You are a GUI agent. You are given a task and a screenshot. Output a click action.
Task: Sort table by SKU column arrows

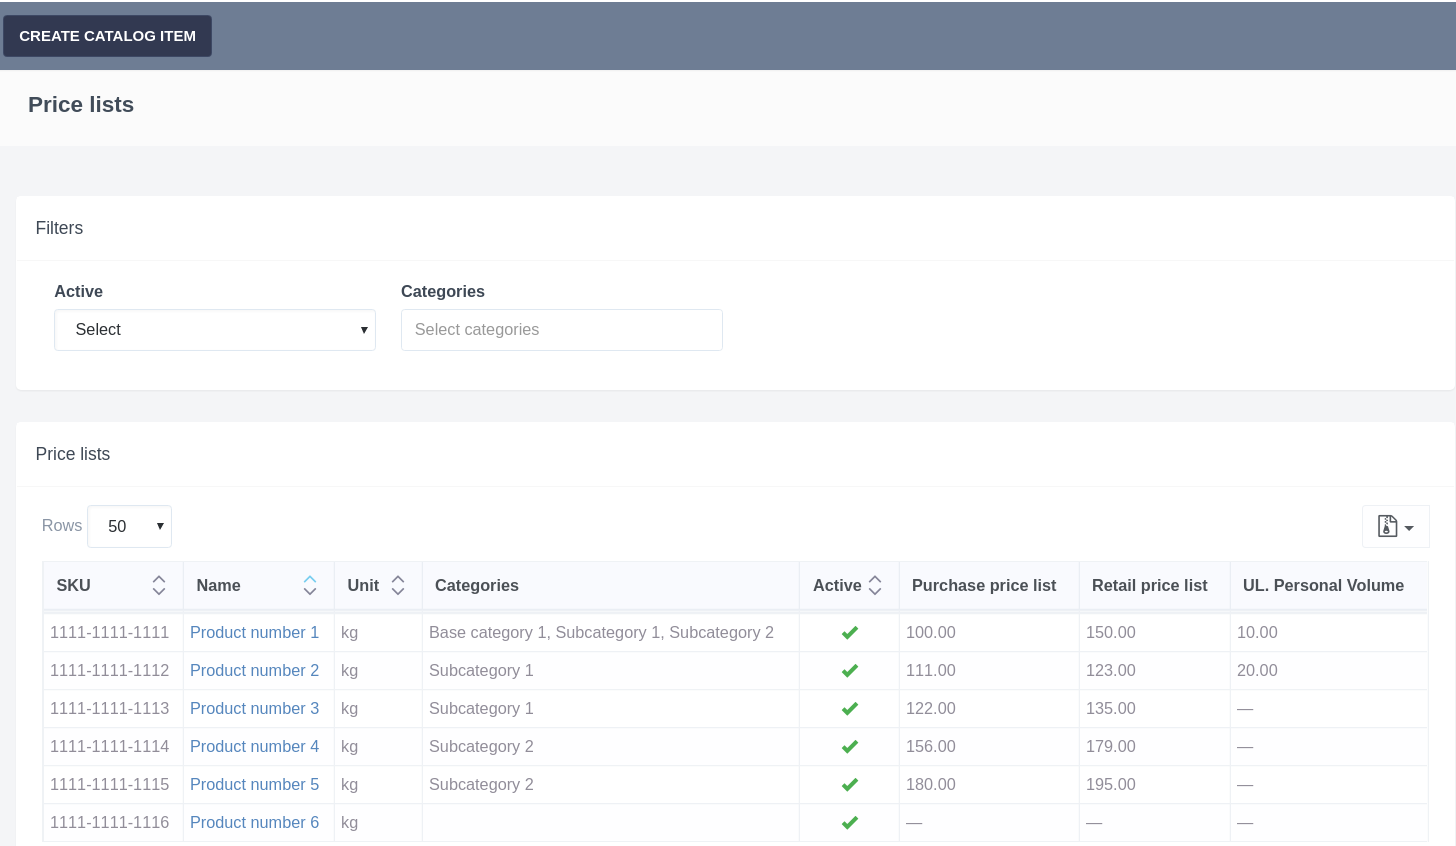[x=158, y=586]
